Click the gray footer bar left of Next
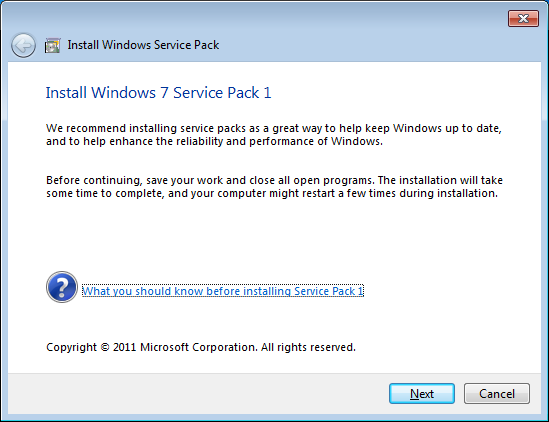The height and width of the screenshot is (422, 549). pos(198,394)
